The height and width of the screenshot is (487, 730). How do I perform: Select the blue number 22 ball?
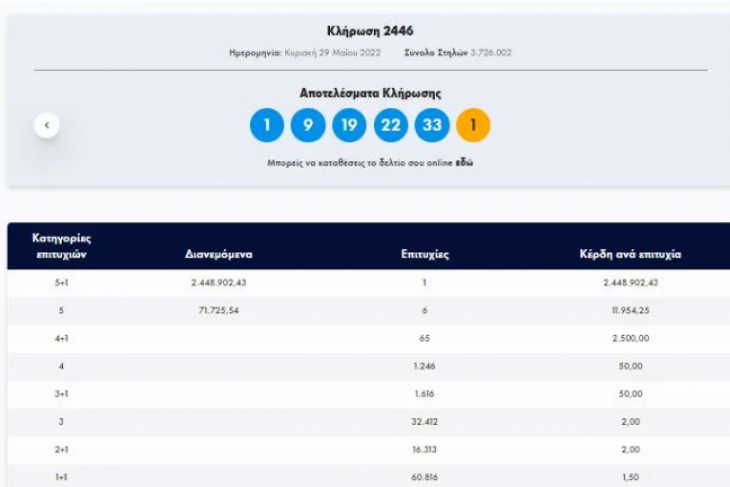pyautogui.click(x=391, y=125)
